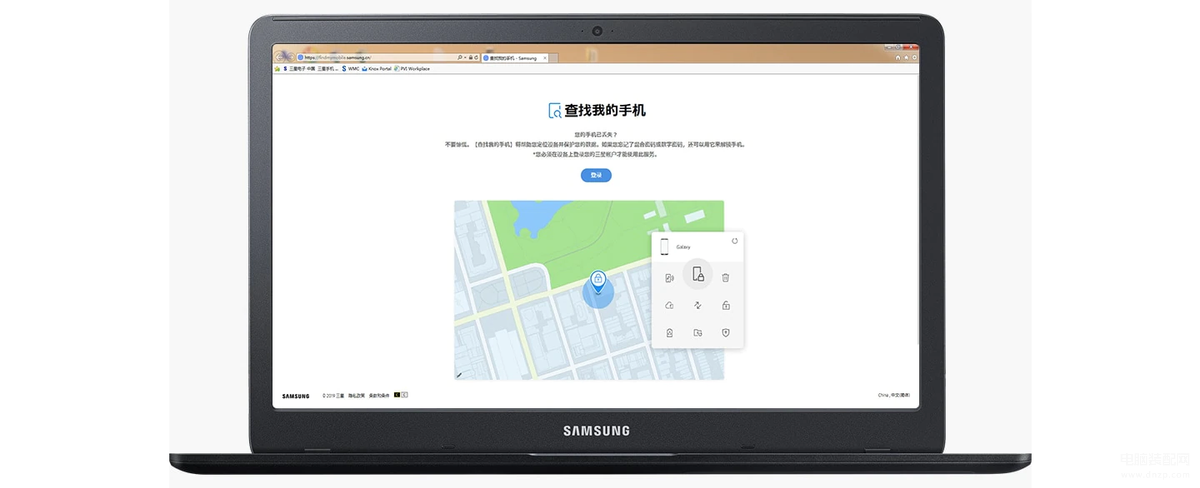The height and width of the screenshot is (488, 1200).
Task: Click the Retrieve calls/messages arrows icon
Action: coord(697,305)
